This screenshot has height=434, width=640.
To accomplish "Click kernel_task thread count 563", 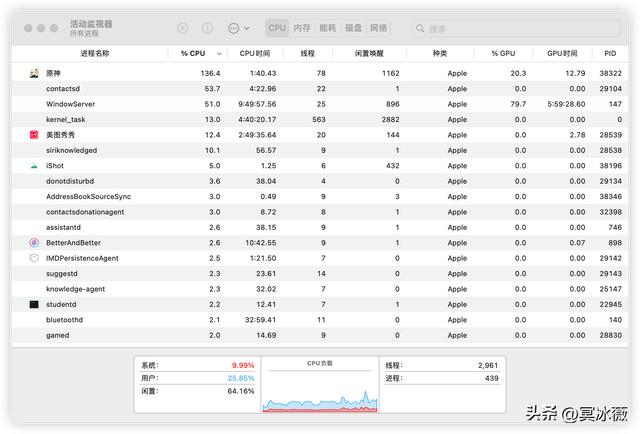I will point(319,120).
